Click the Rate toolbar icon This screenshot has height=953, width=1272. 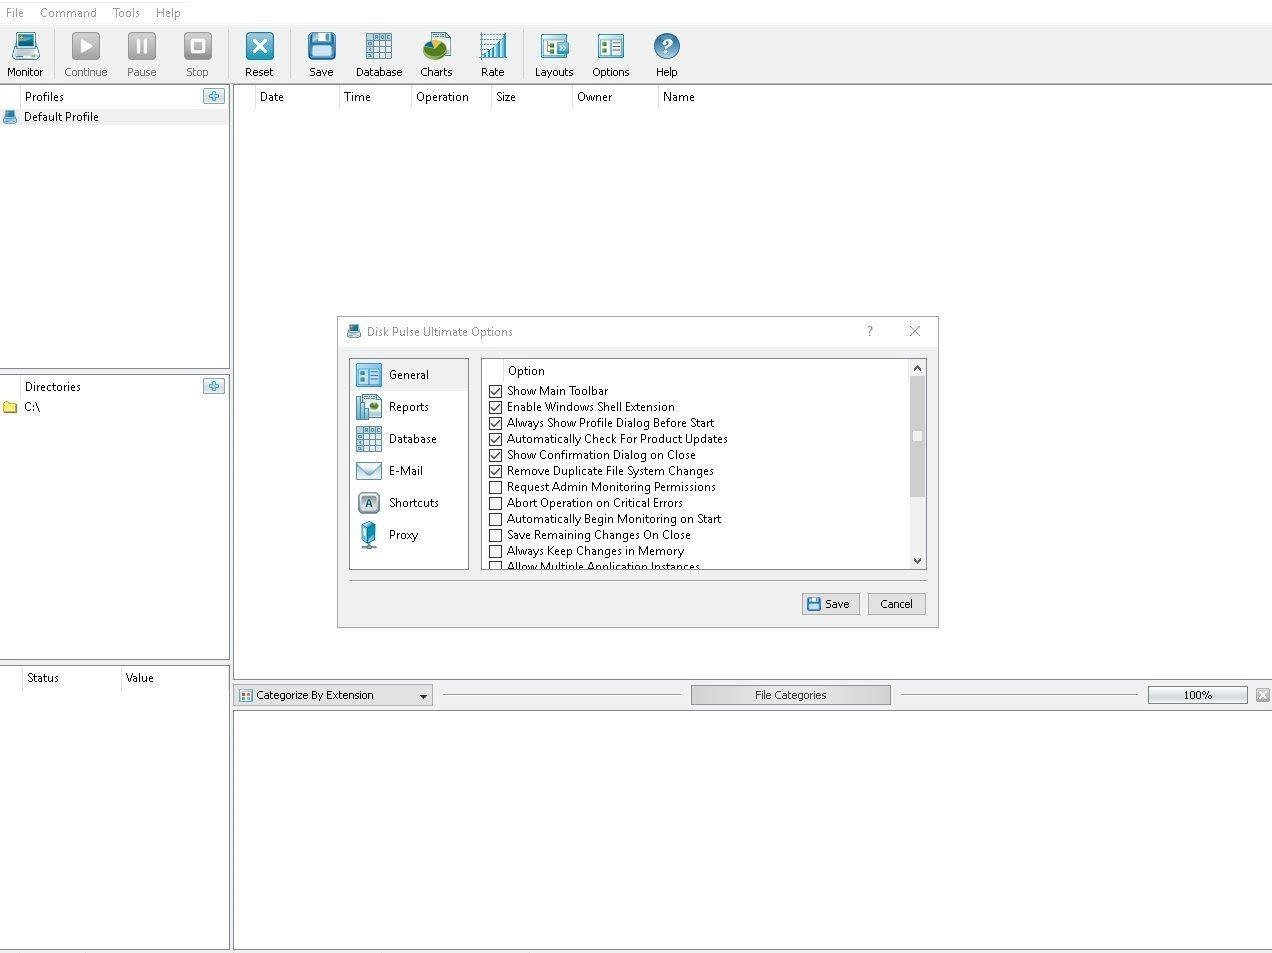[493, 55]
